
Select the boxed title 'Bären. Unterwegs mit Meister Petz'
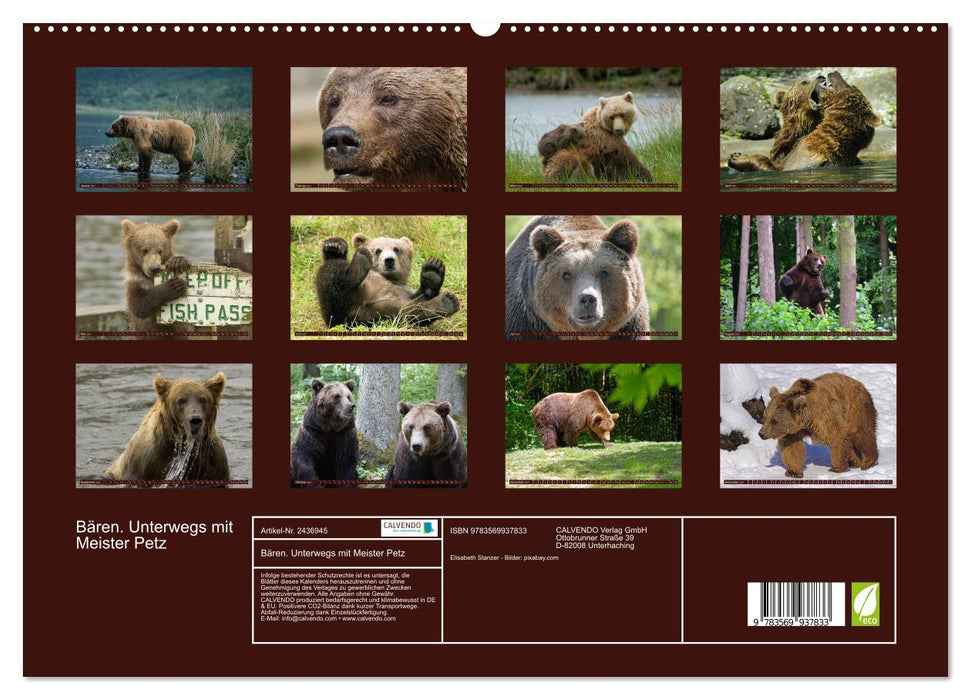[x=333, y=553]
